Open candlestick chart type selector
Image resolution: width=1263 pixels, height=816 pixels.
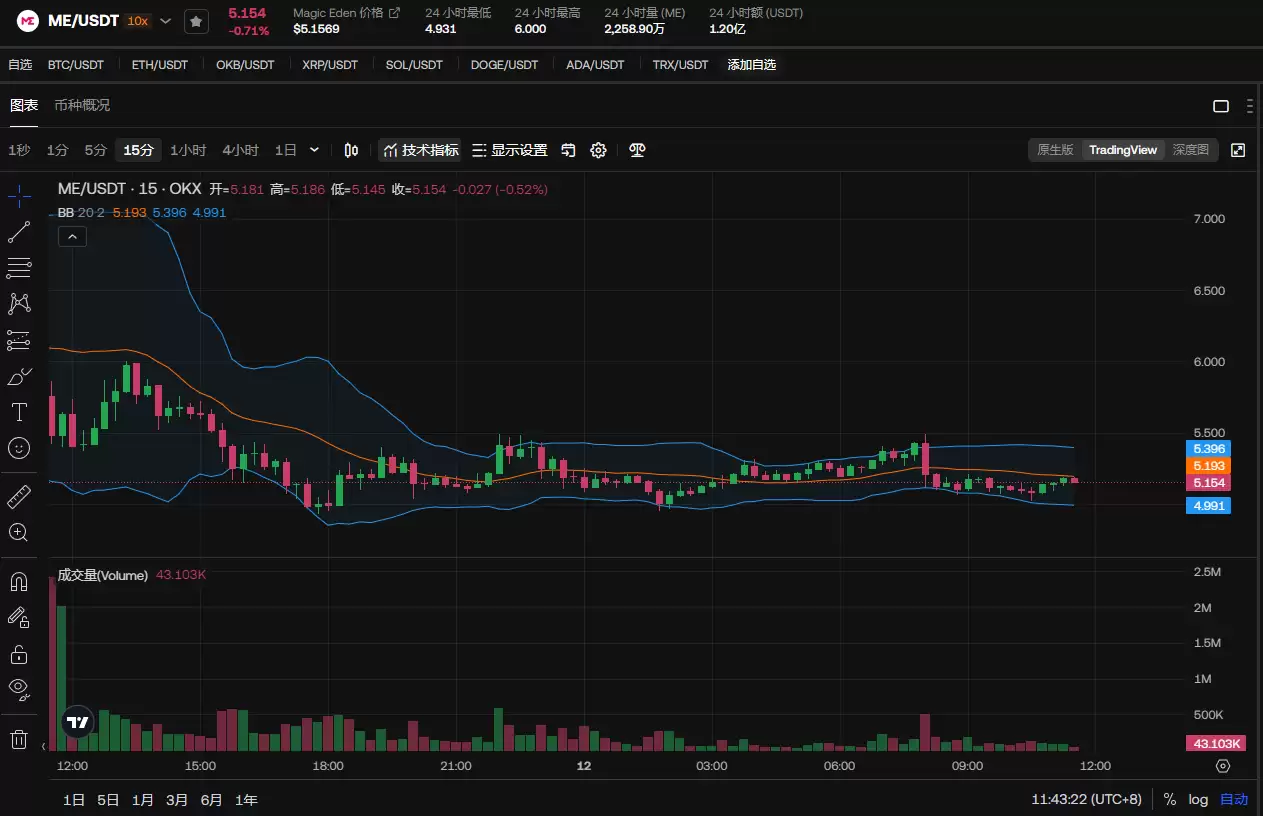coord(351,150)
